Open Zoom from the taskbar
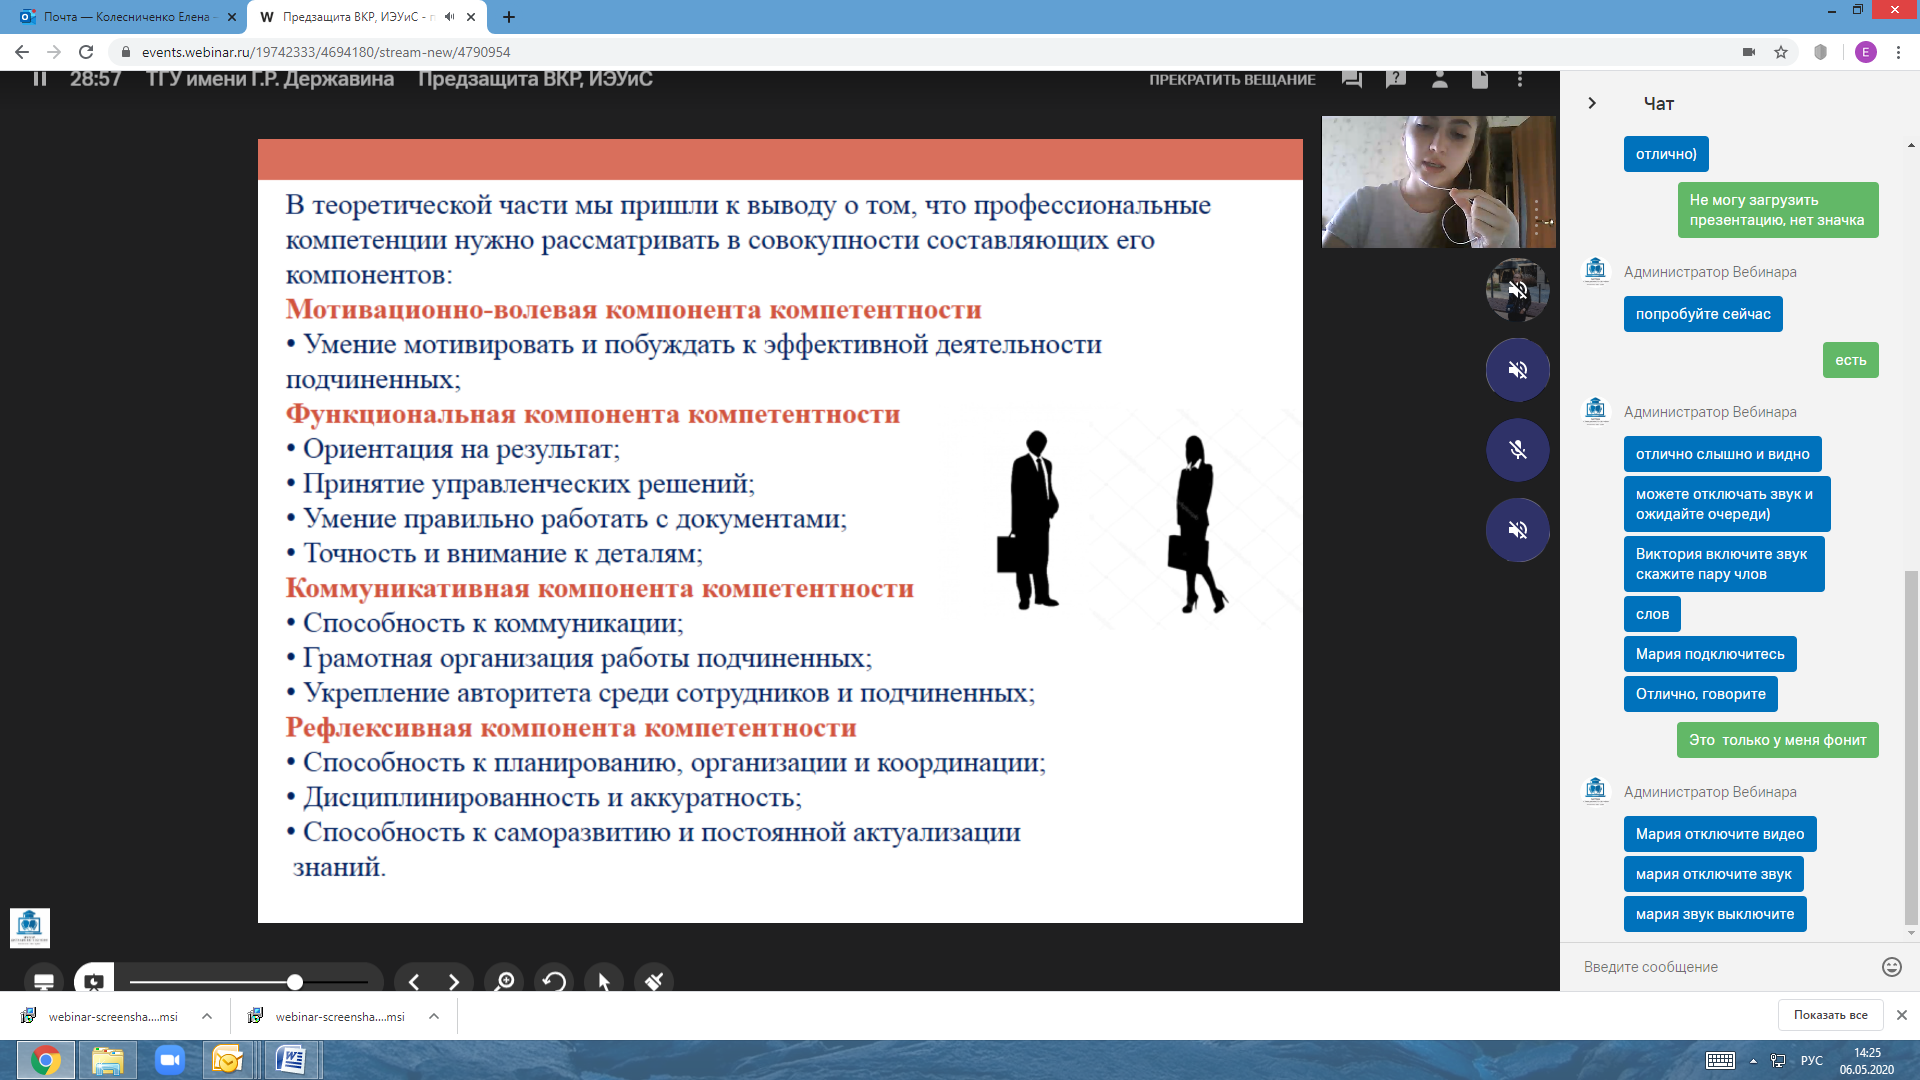 click(x=170, y=1060)
